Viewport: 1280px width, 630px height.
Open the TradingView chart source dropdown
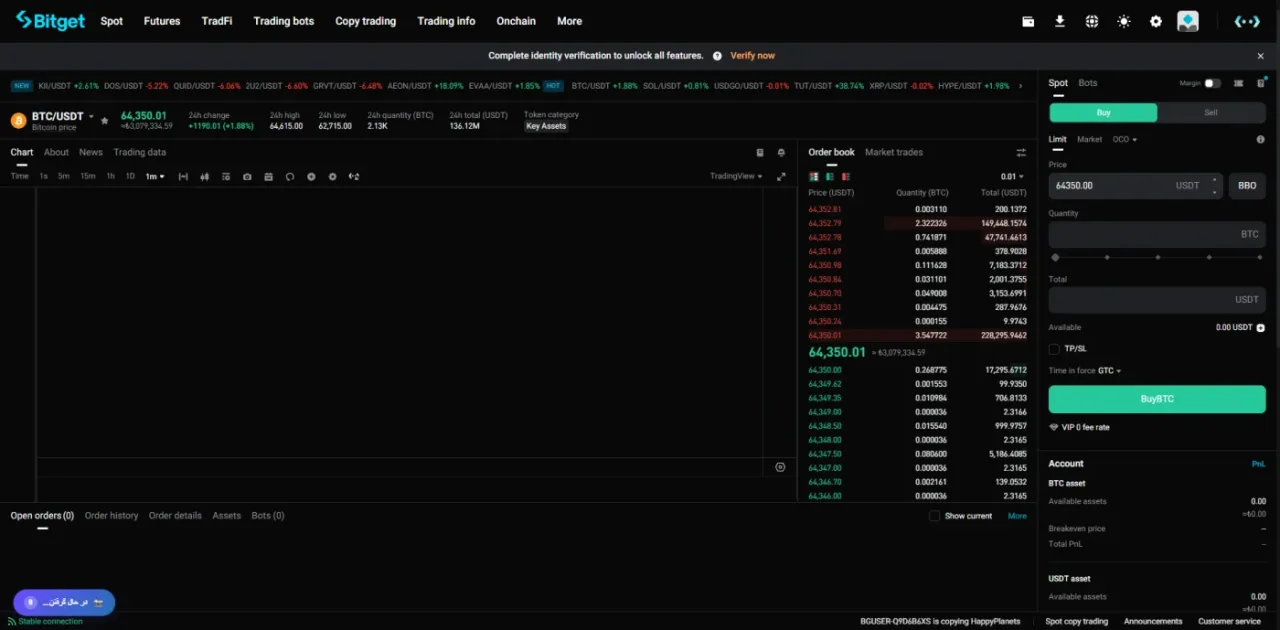(736, 177)
